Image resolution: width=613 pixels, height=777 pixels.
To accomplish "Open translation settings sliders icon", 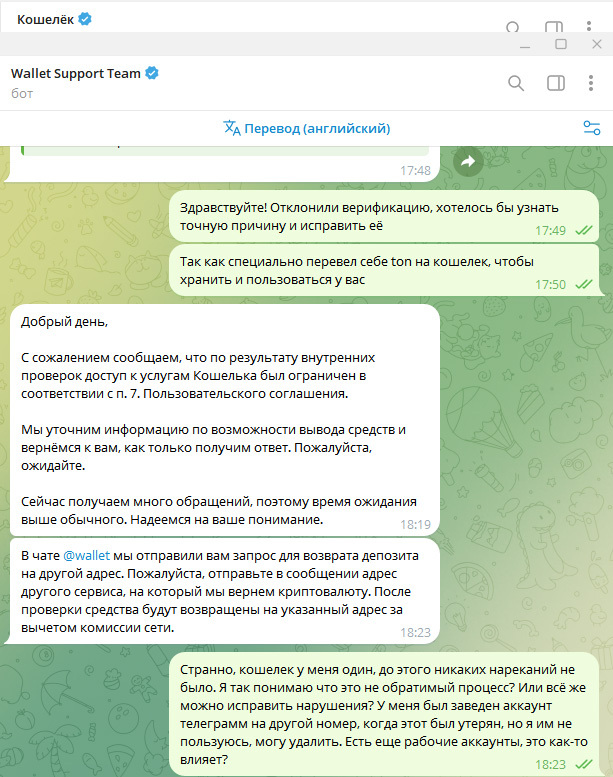I will [592, 128].
